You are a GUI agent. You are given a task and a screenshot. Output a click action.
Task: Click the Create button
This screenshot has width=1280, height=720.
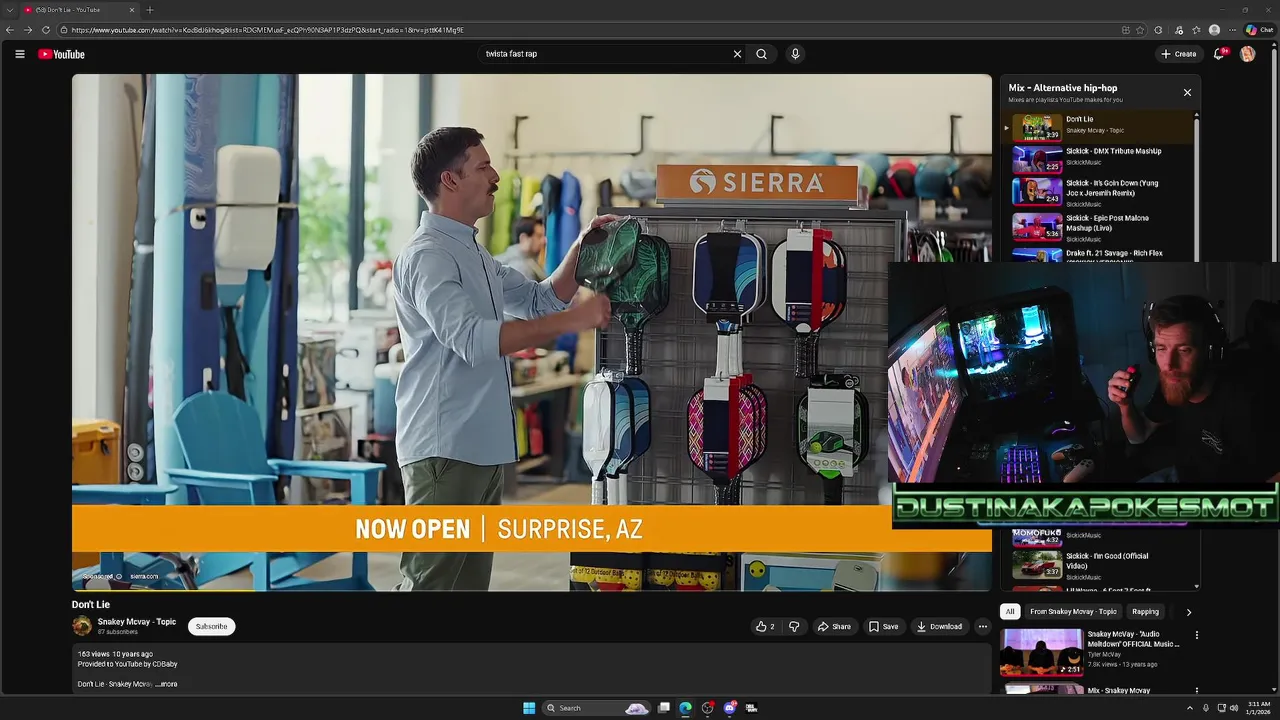(x=1179, y=54)
